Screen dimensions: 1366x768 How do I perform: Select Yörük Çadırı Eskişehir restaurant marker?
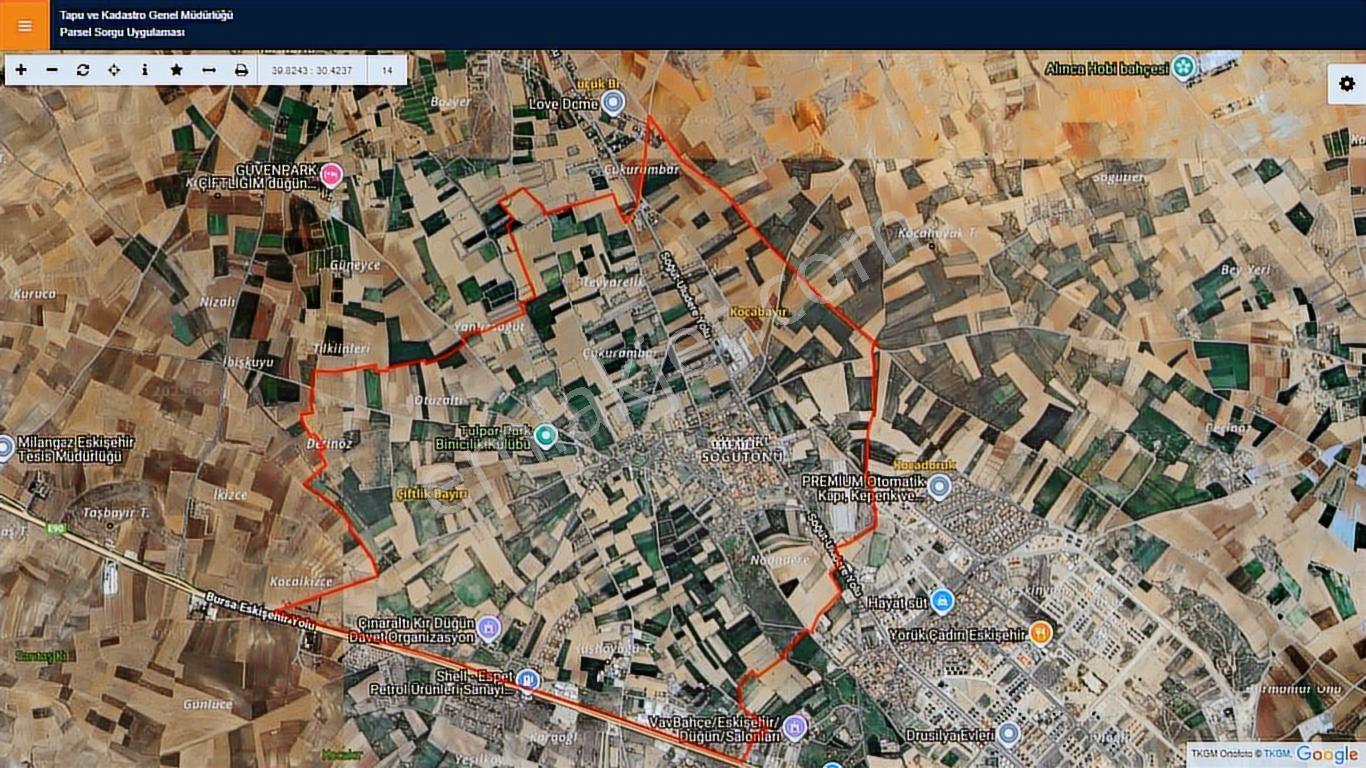[1040, 633]
